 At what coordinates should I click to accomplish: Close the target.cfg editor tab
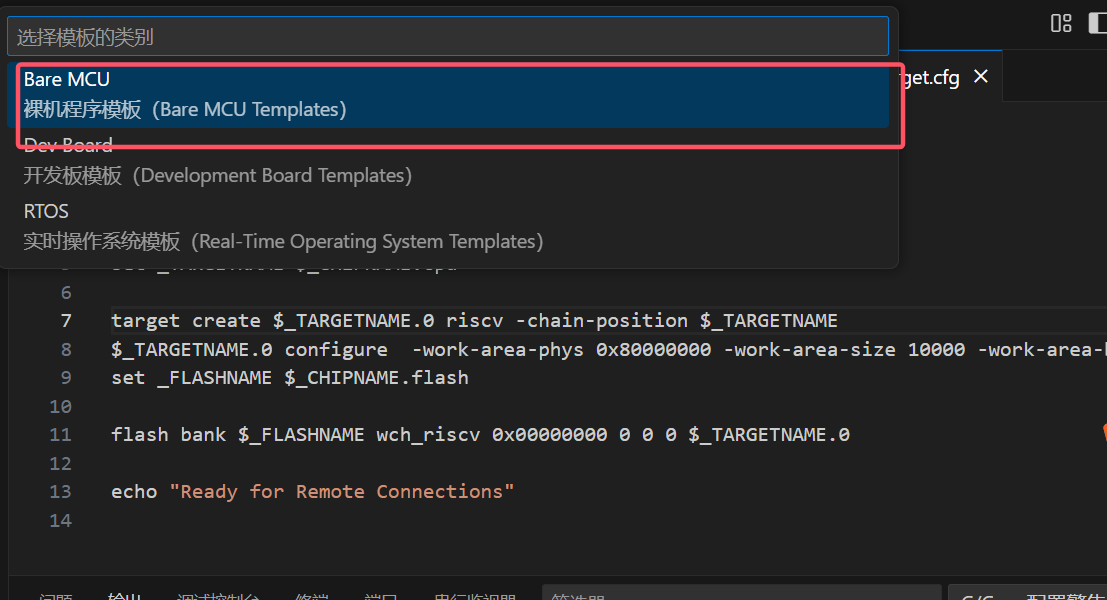[x=980, y=75]
